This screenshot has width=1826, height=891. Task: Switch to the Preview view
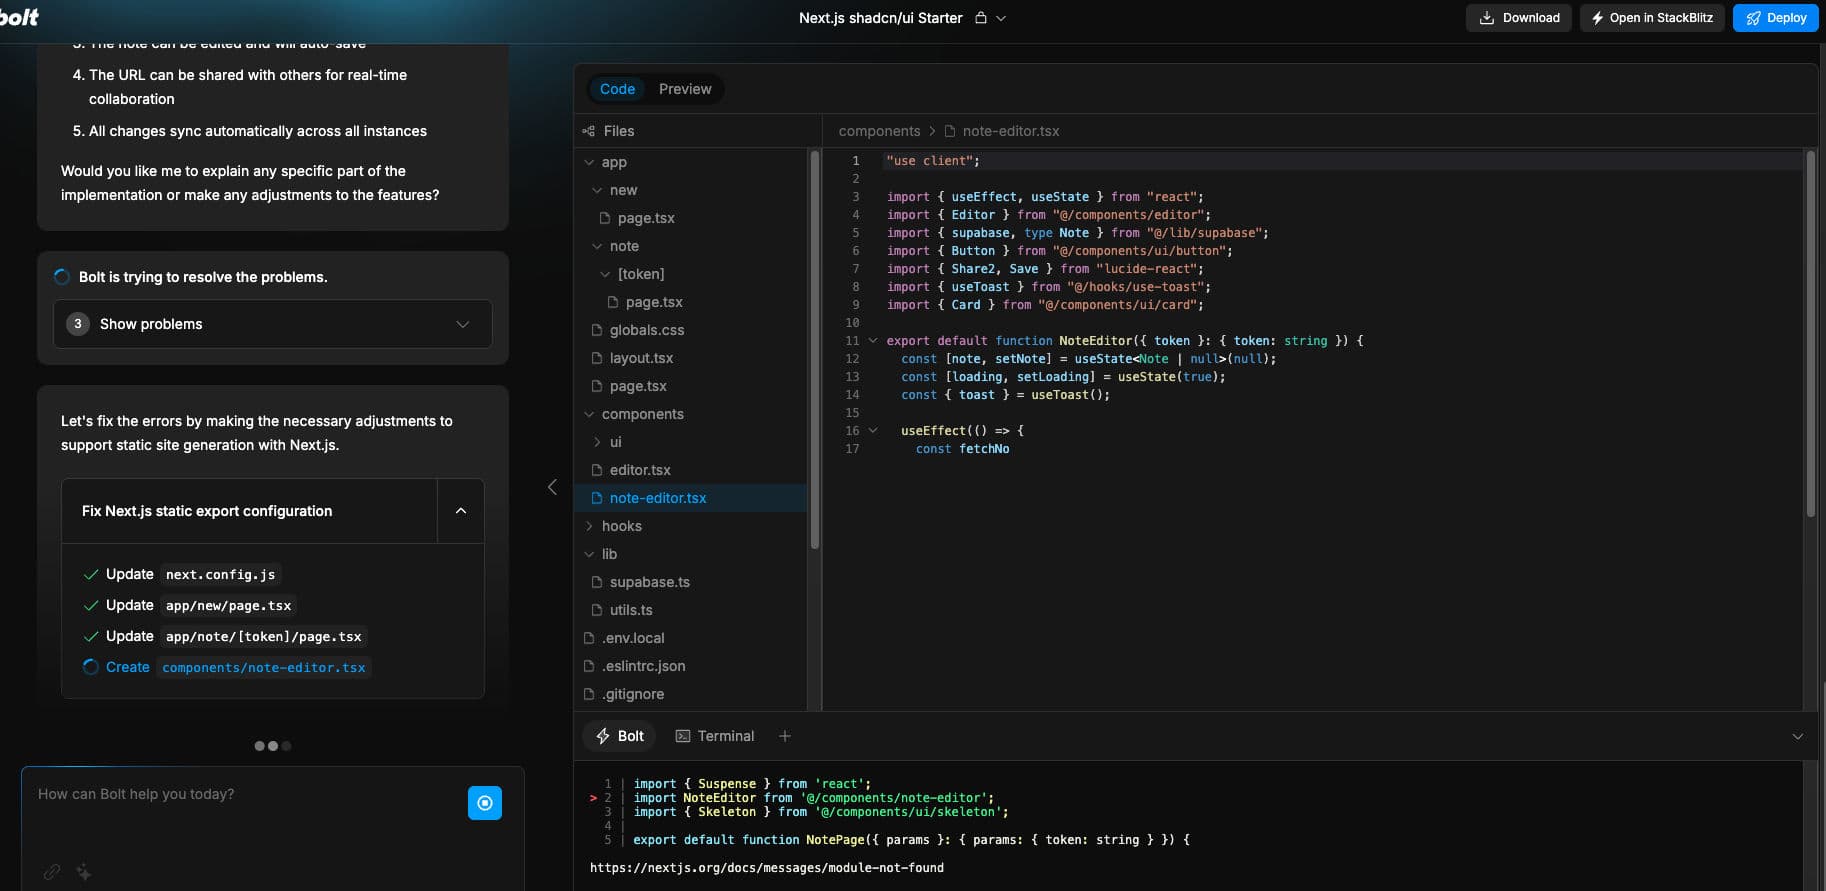click(685, 89)
